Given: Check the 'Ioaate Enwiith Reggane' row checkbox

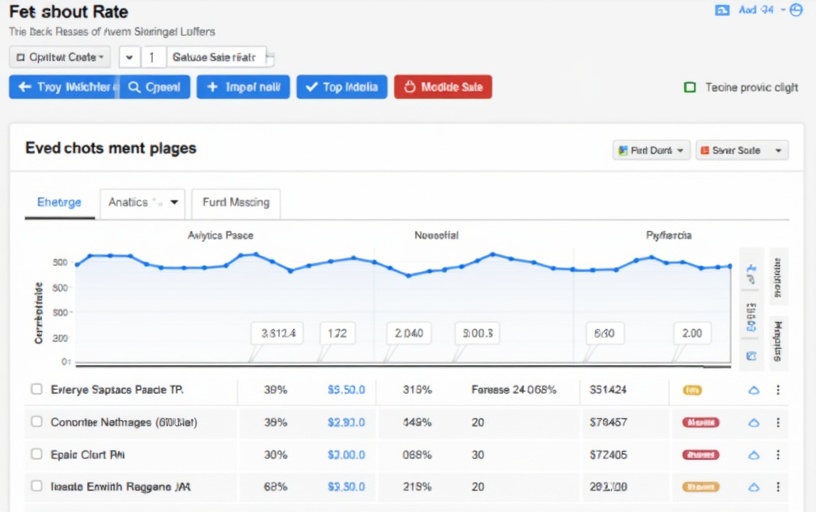Looking at the screenshot, I should [x=36, y=486].
